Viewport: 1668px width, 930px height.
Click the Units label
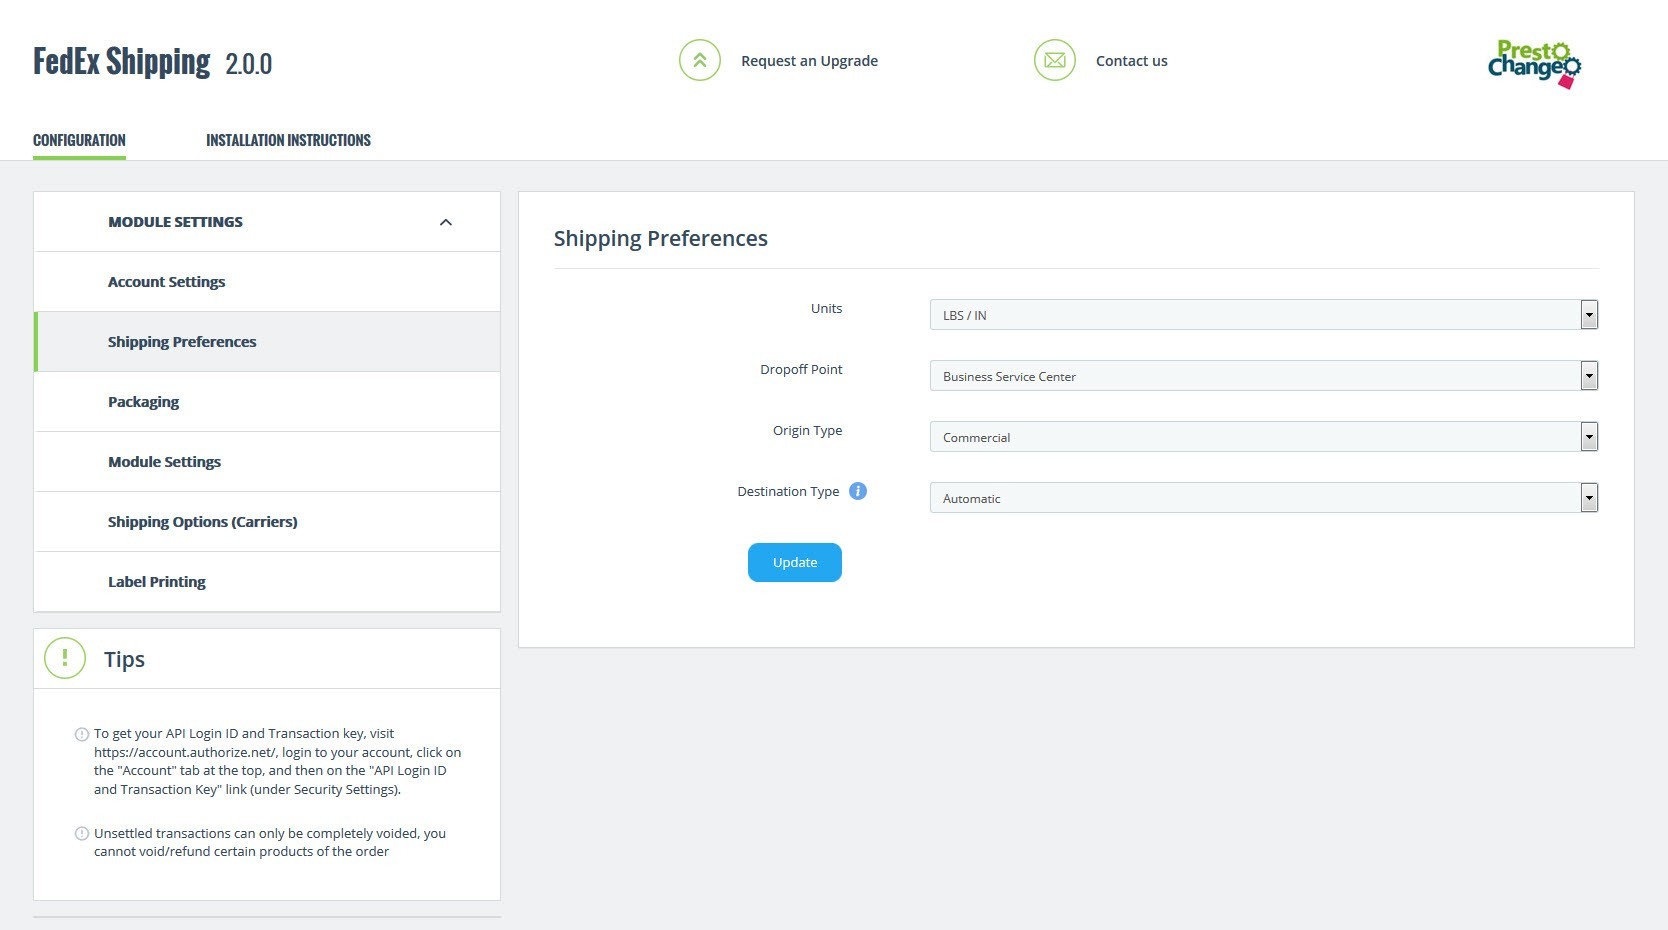click(x=826, y=308)
